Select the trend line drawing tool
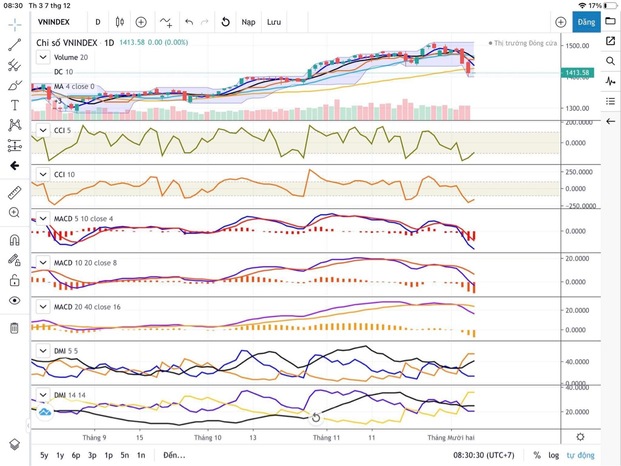The width and height of the screenshot is (621, 466). (14, 44)
